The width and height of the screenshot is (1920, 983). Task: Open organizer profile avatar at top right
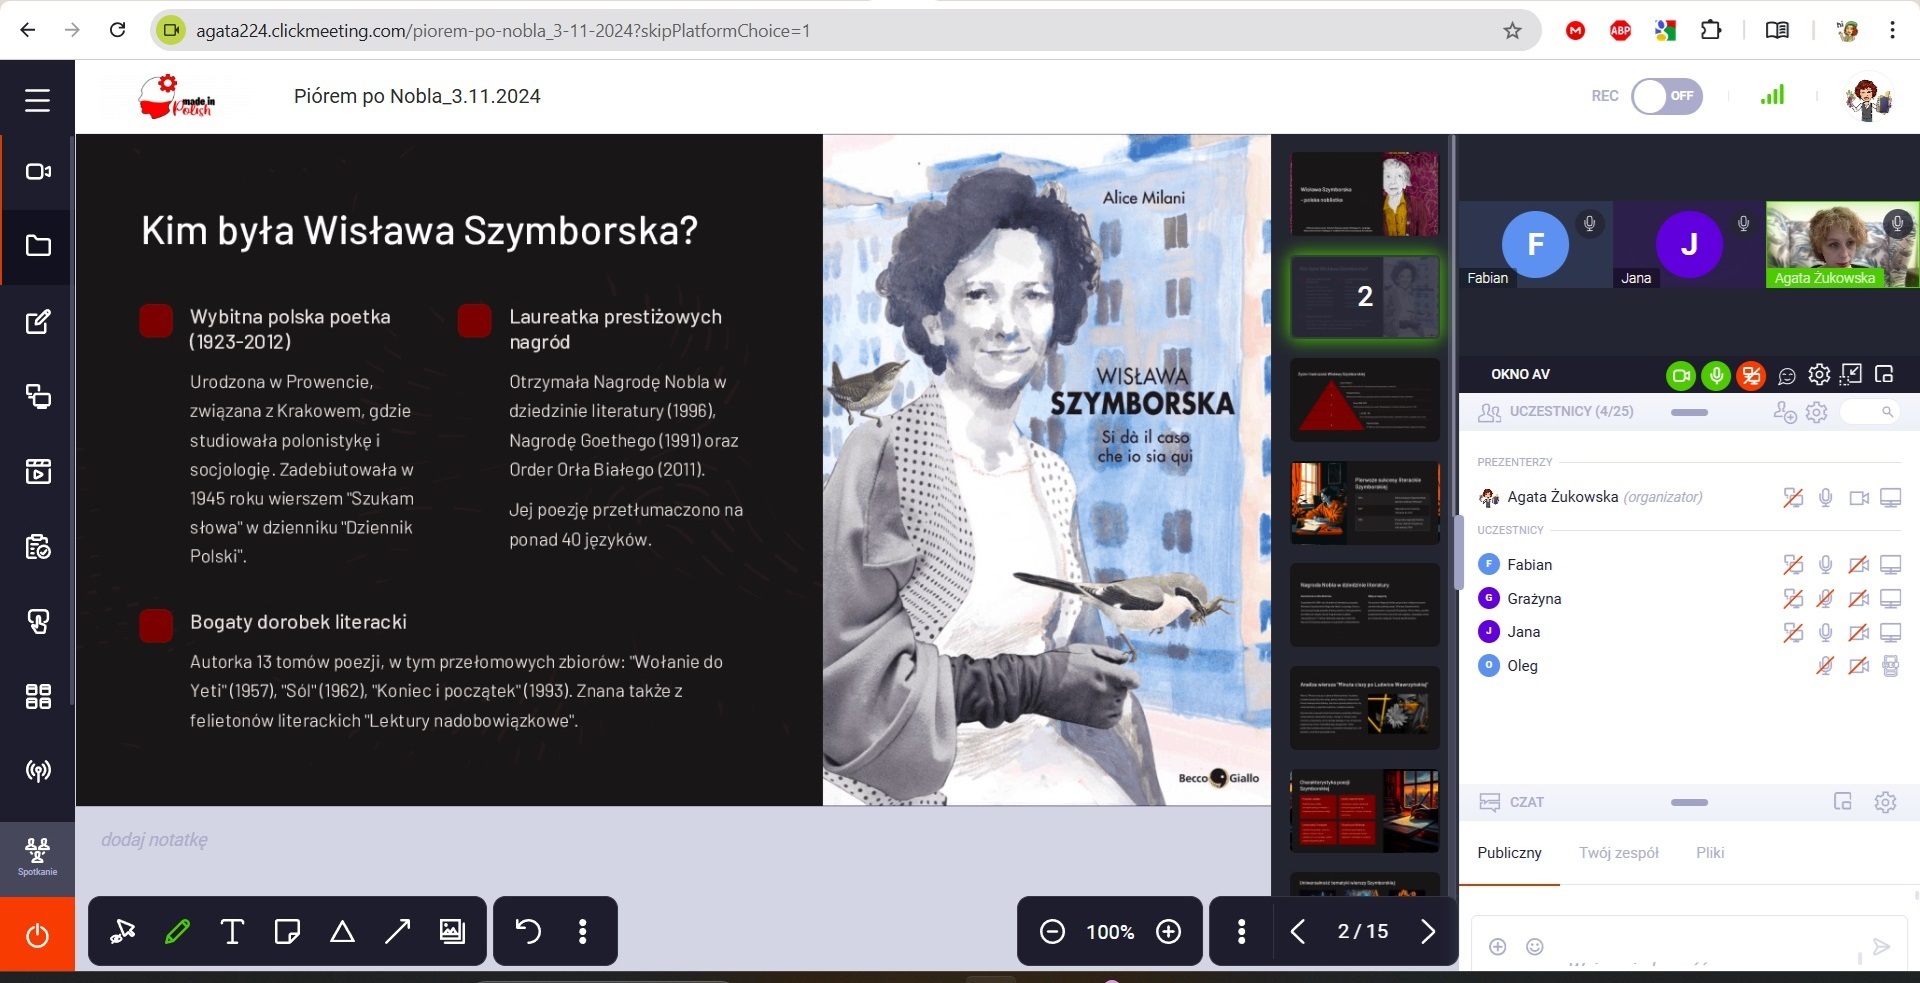tap(1867, 97)
